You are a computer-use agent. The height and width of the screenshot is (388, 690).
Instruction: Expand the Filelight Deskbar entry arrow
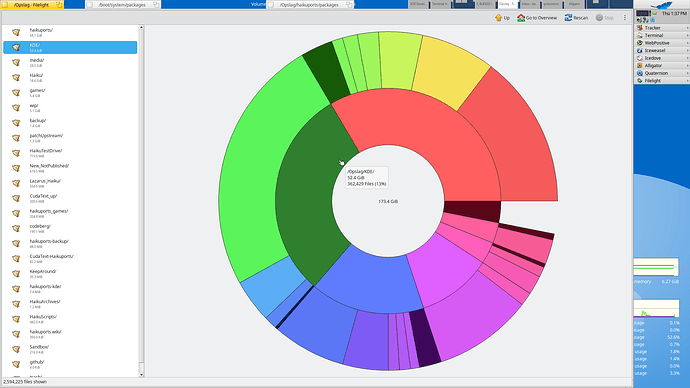(x=687, y=81)
